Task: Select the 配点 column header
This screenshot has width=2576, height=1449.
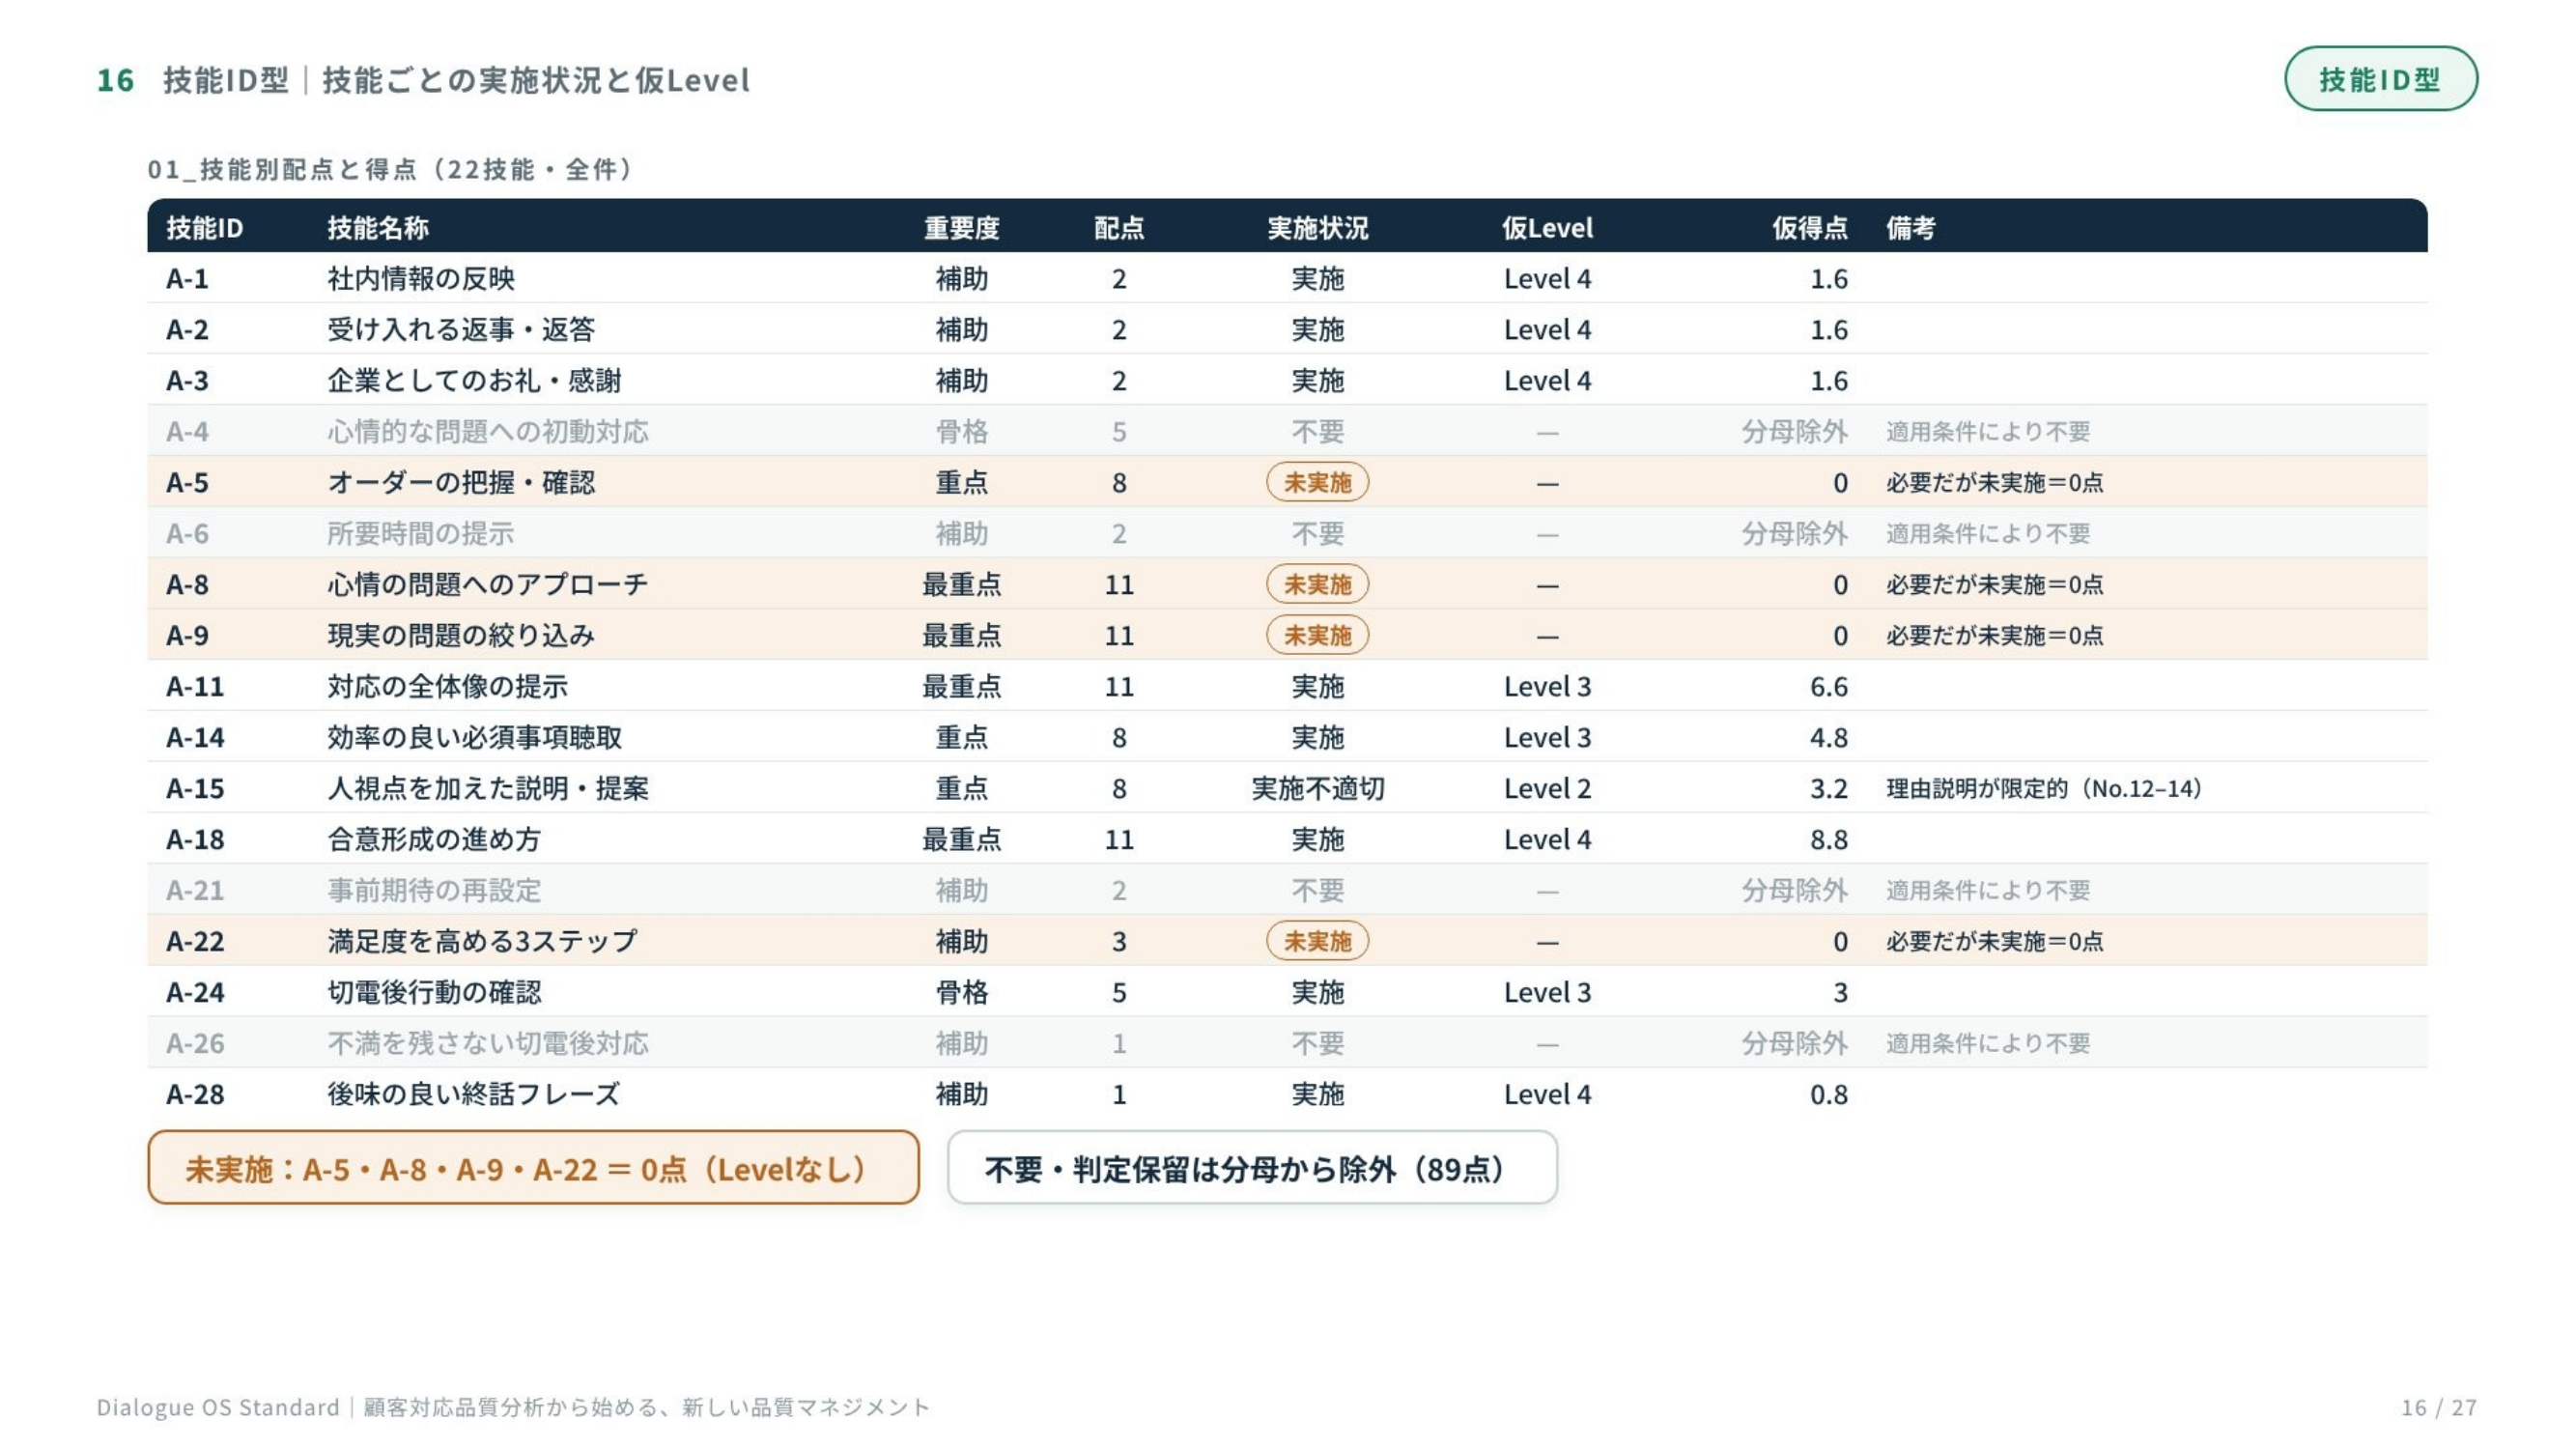Action: (1118, 228)
